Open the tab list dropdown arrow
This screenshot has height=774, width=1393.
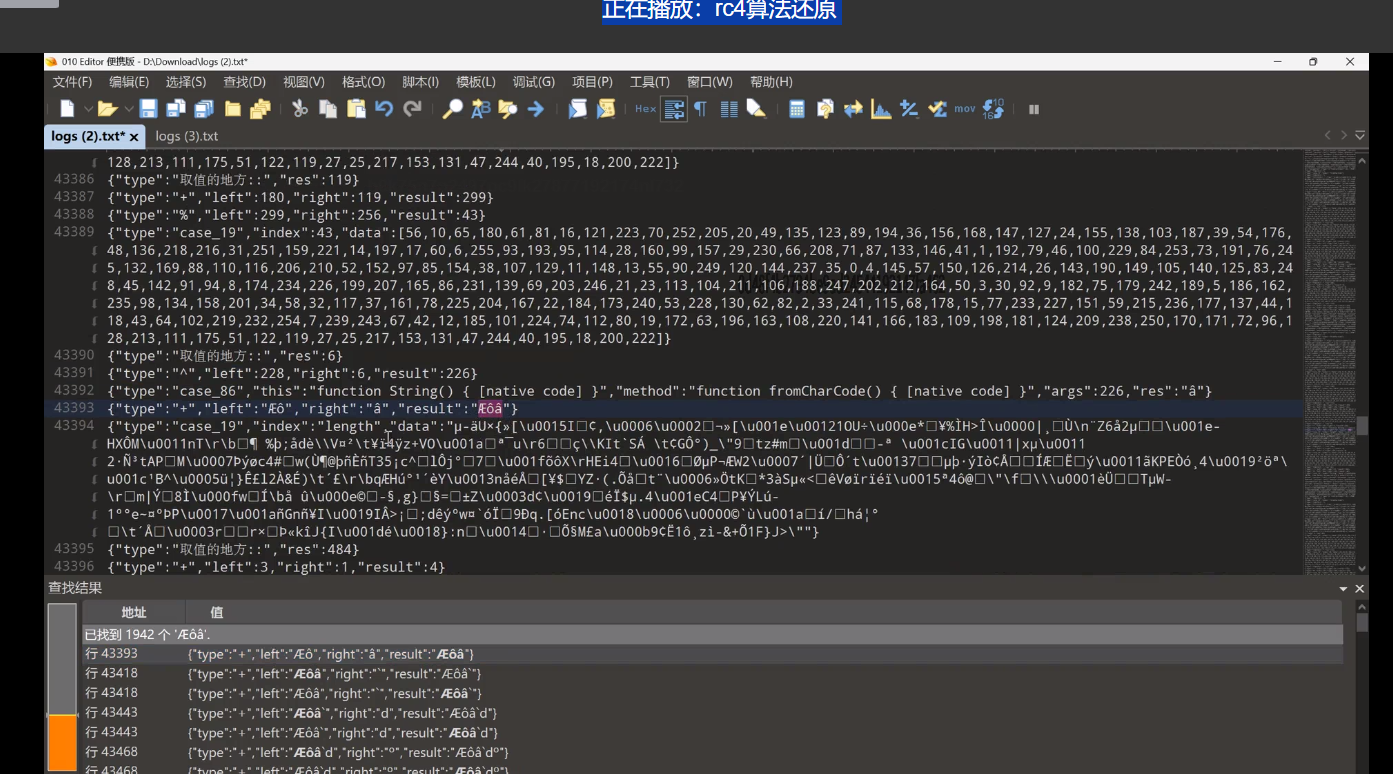point(1360,135)
